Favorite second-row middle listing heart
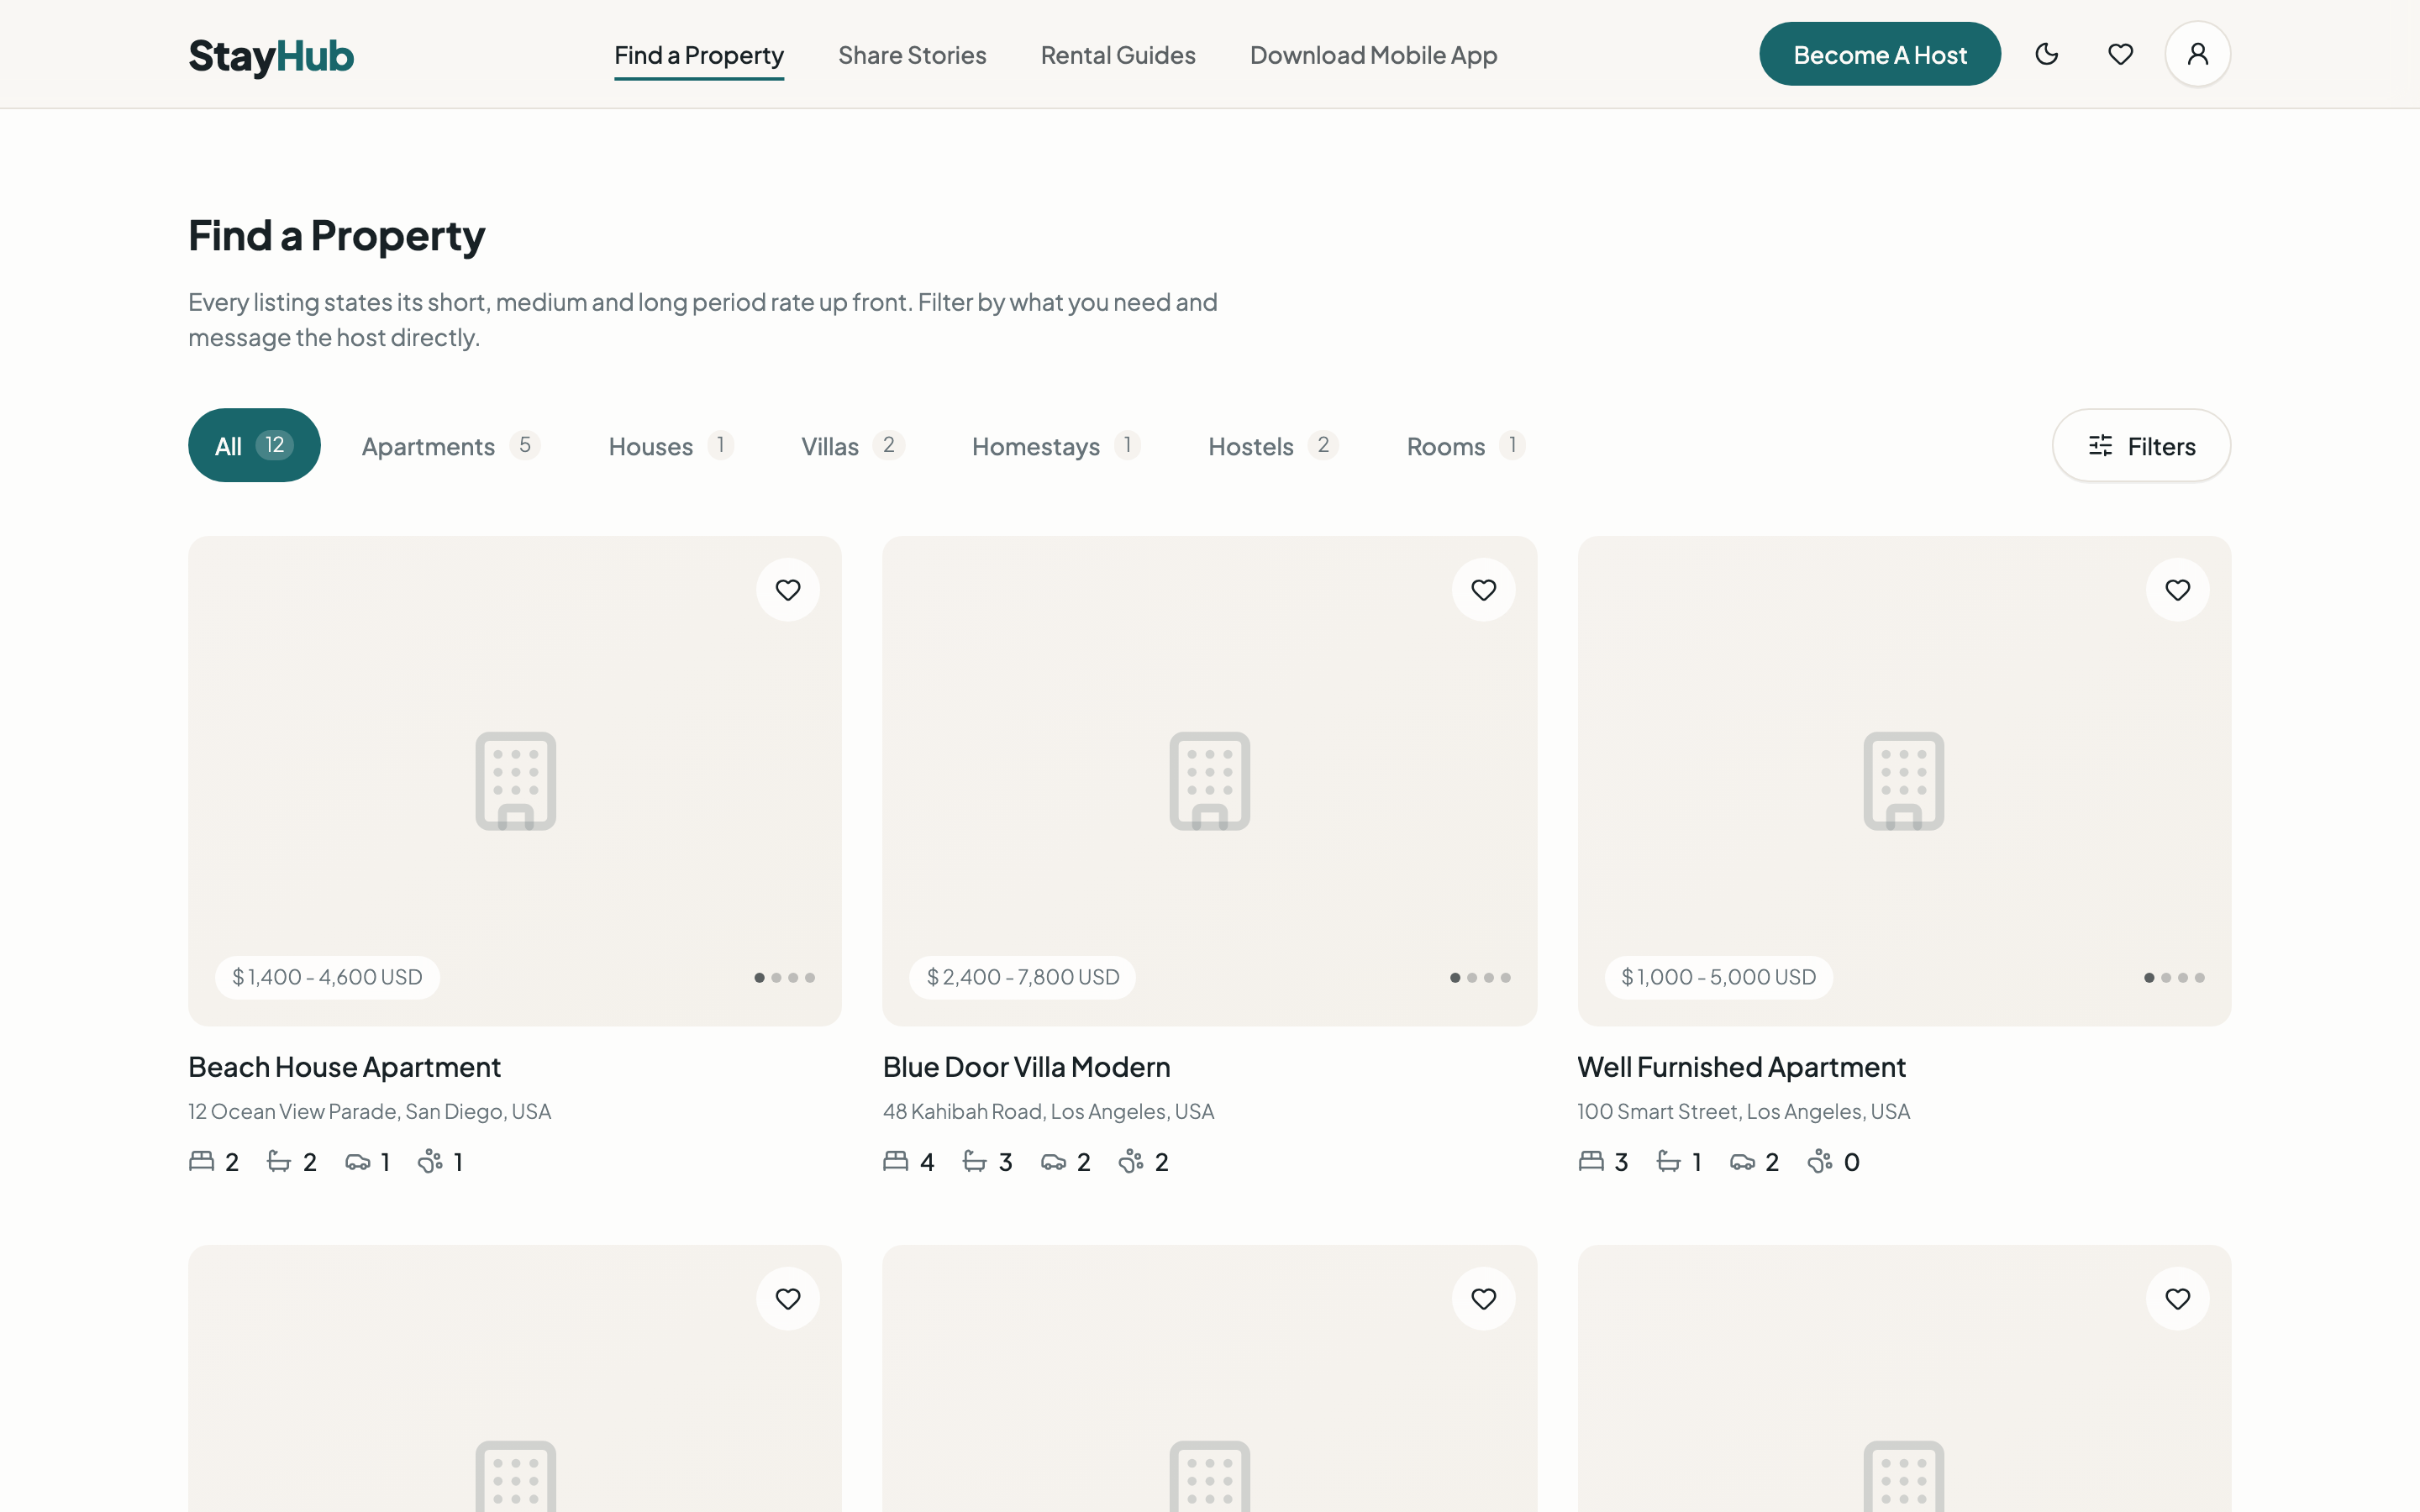The image size is (2420, 1512). point(1483,1298)
